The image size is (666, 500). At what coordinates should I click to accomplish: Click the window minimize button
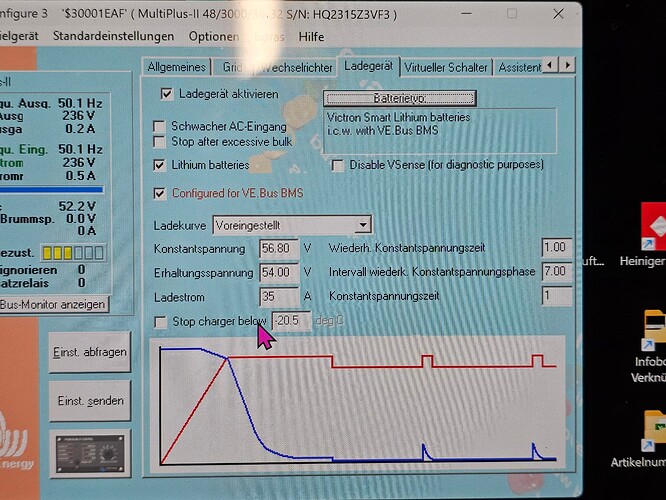(x=466, y=14)
